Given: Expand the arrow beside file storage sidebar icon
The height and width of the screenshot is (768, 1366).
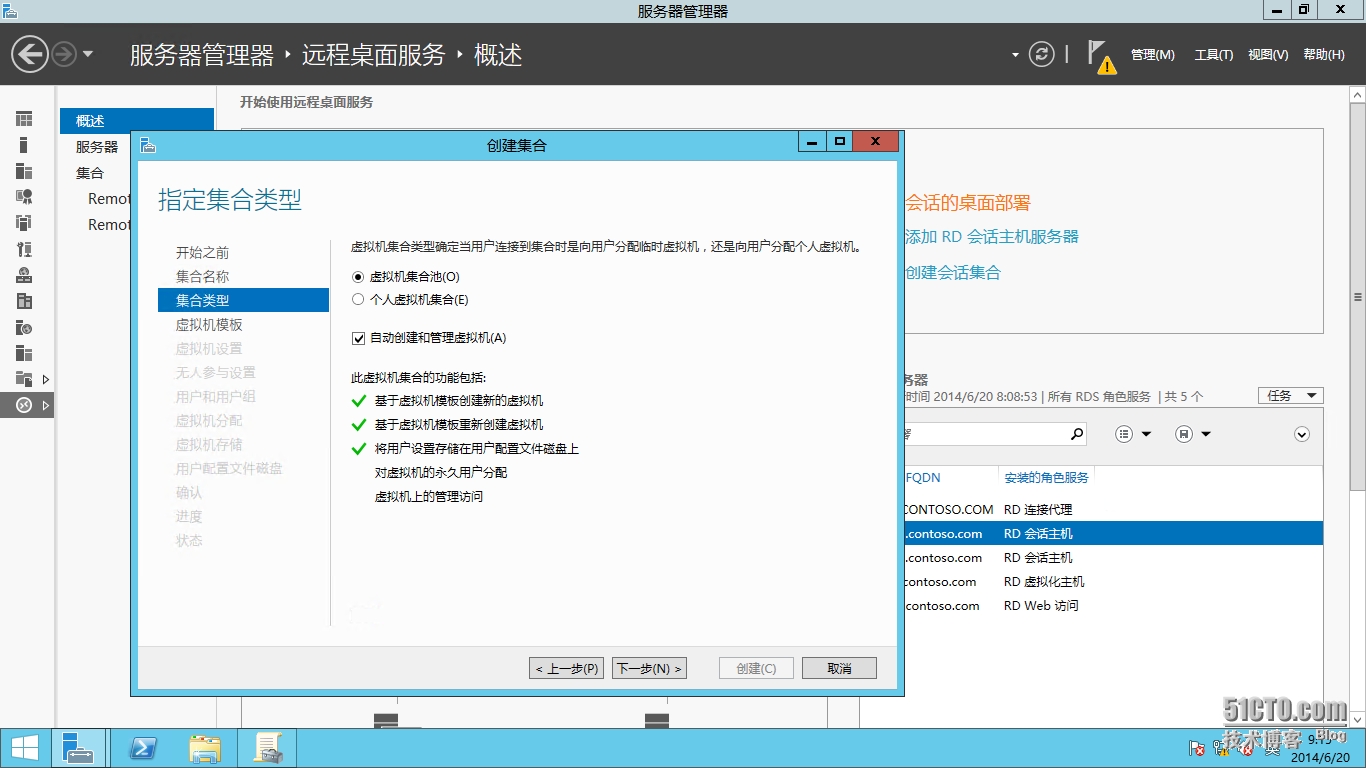Looking at the screenshot, I should point(46,379).
